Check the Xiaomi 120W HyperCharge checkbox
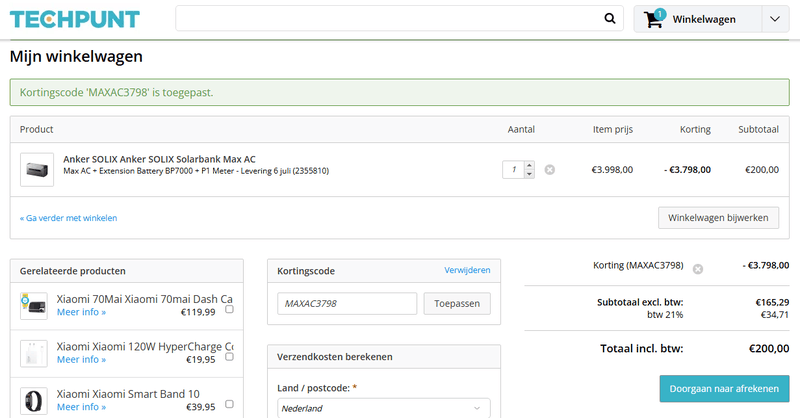 [230, 357]
